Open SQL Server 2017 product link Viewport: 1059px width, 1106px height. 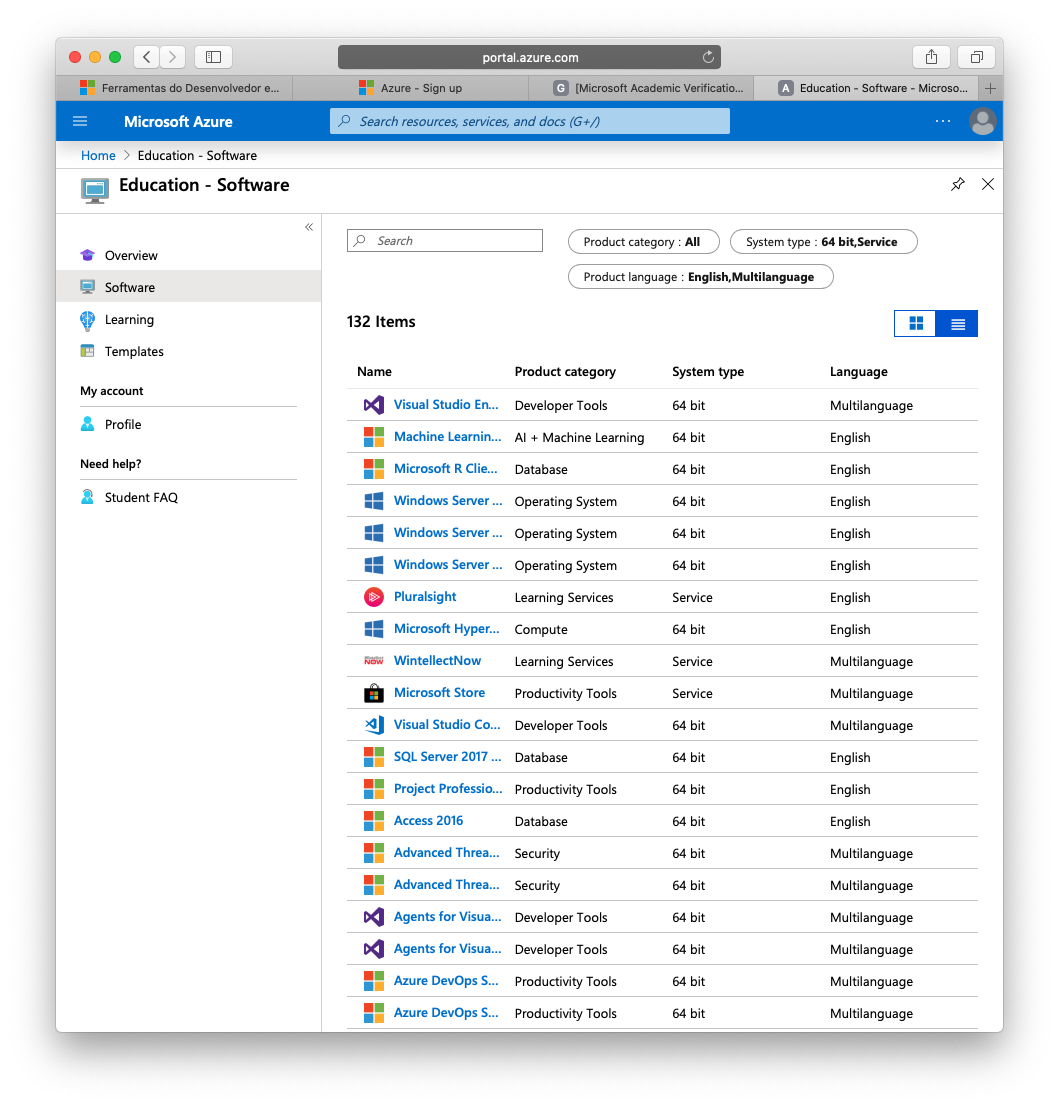447,756
